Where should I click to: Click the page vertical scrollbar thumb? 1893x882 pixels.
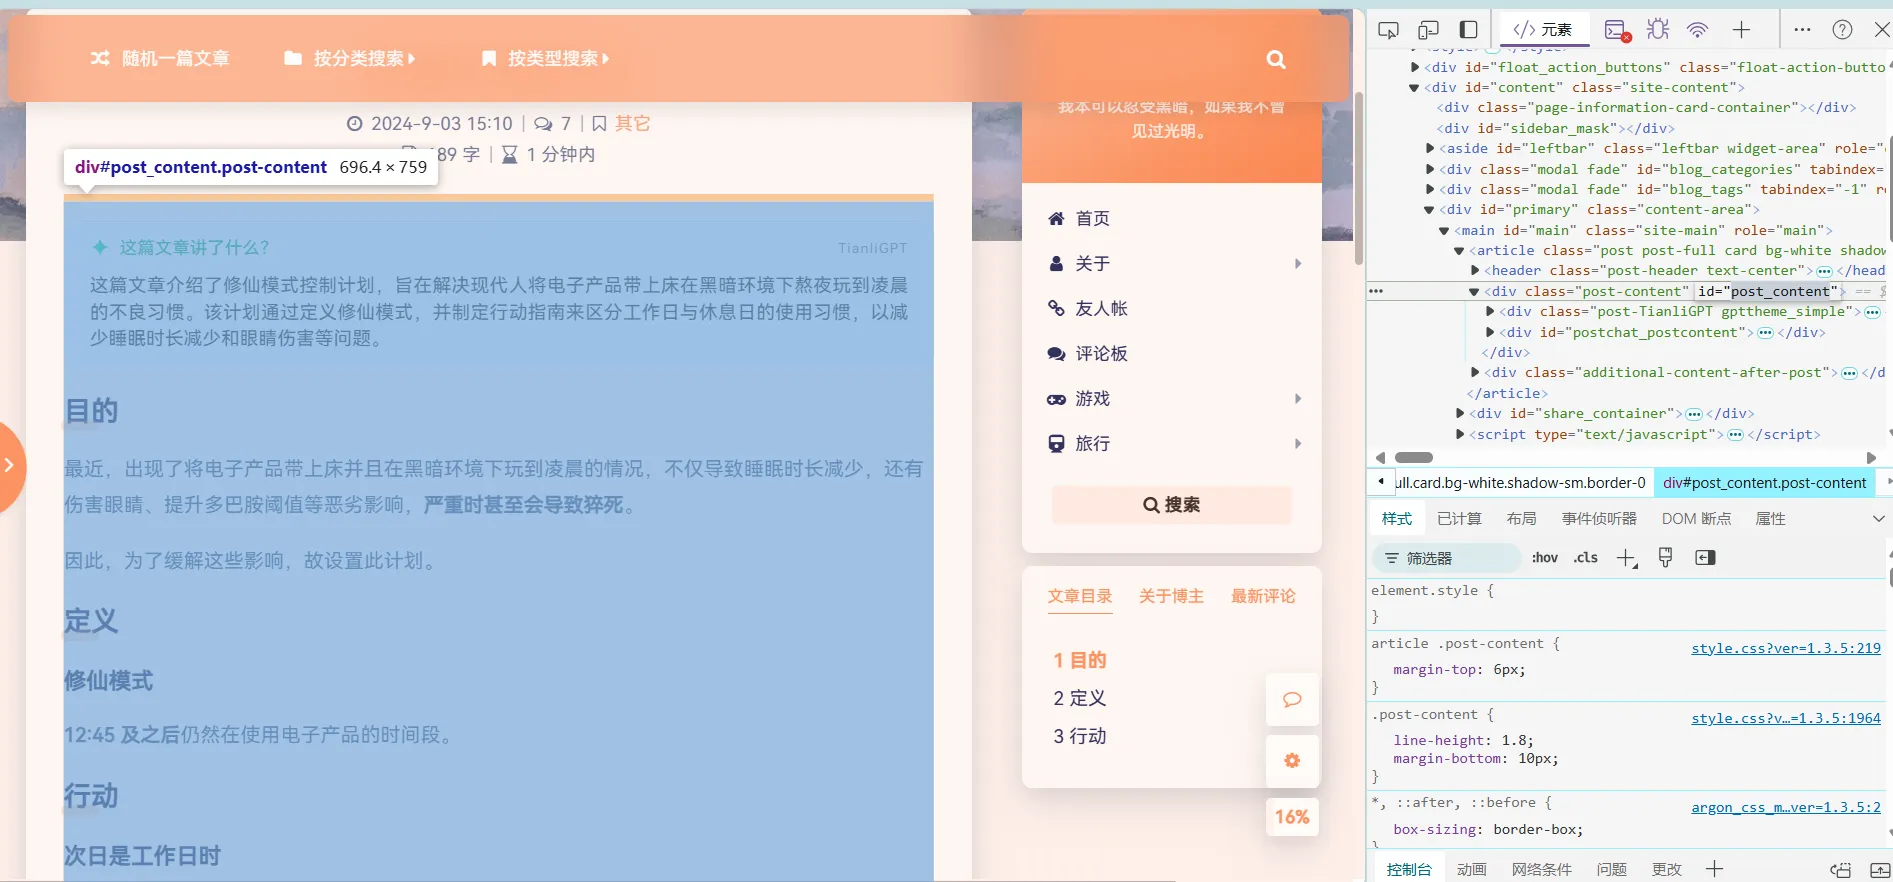[x=1358, y=178]
